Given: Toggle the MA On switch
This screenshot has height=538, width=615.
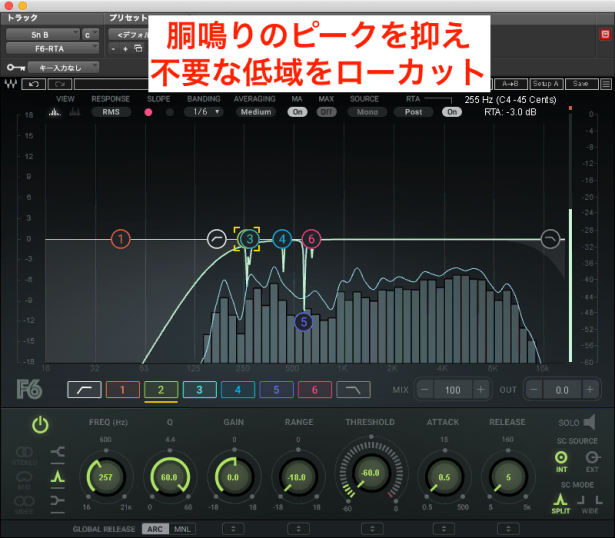Looking at the screenshot, I should point(297,112).
